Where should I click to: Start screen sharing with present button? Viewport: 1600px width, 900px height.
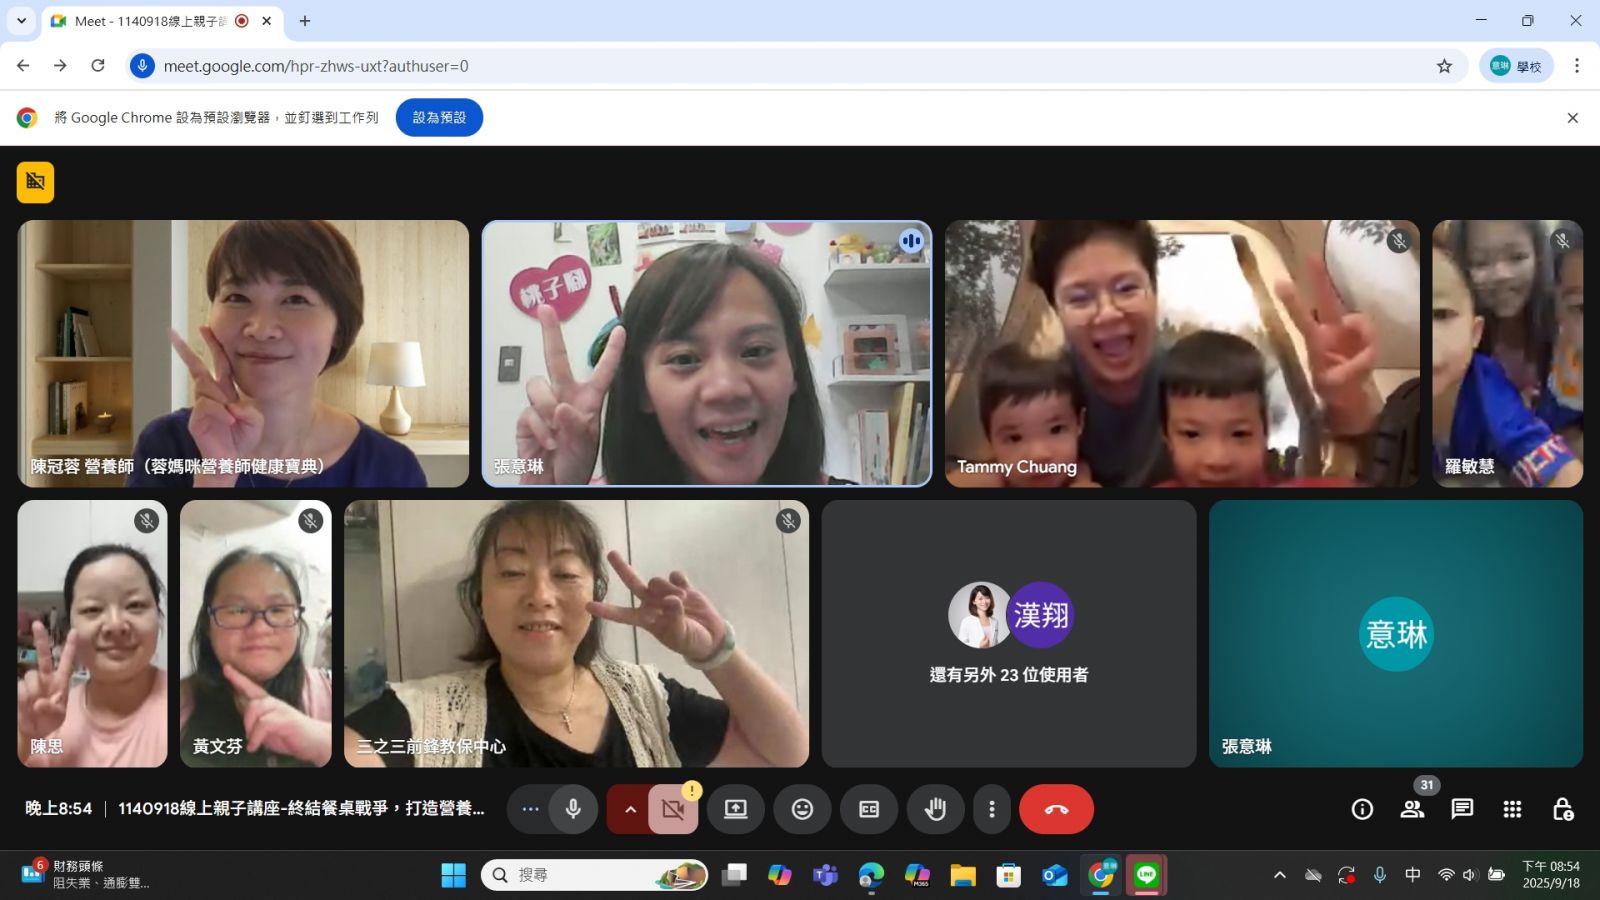736,809
